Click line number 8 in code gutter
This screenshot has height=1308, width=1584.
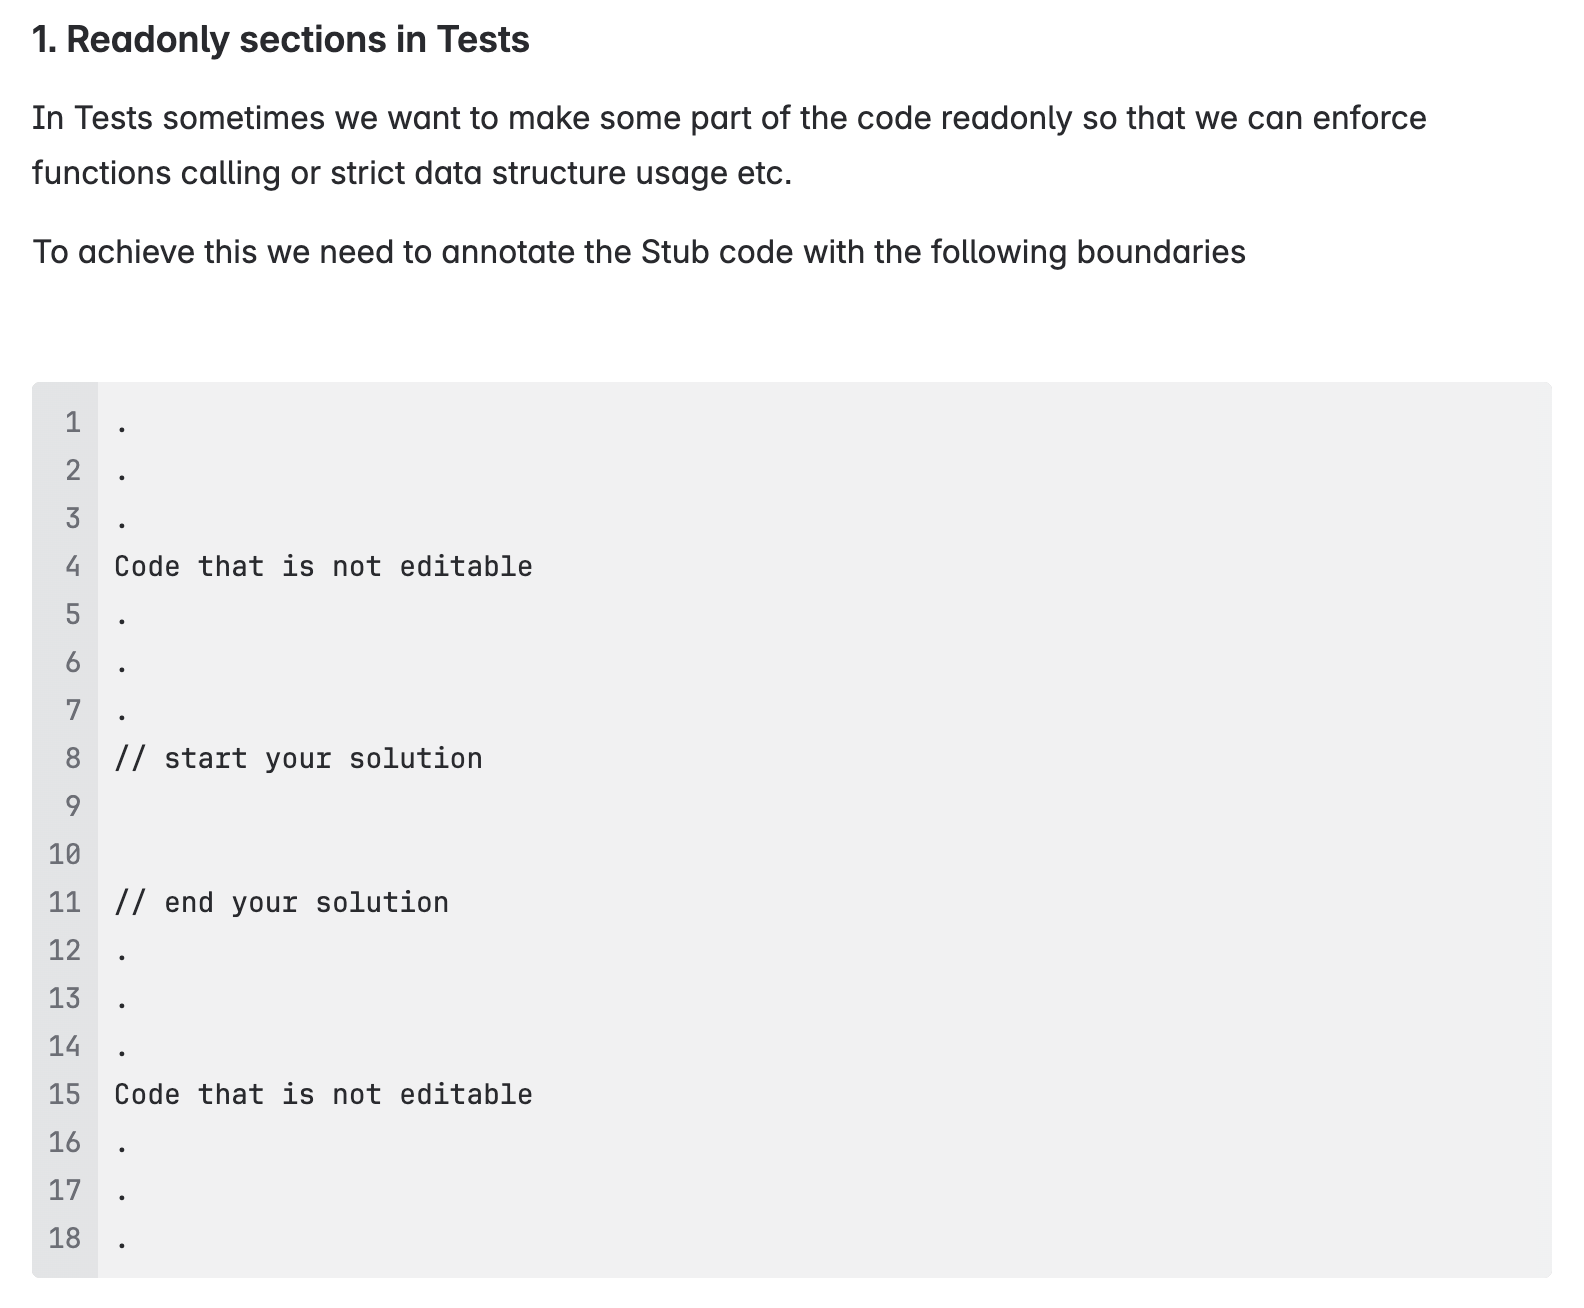(72, 759)
